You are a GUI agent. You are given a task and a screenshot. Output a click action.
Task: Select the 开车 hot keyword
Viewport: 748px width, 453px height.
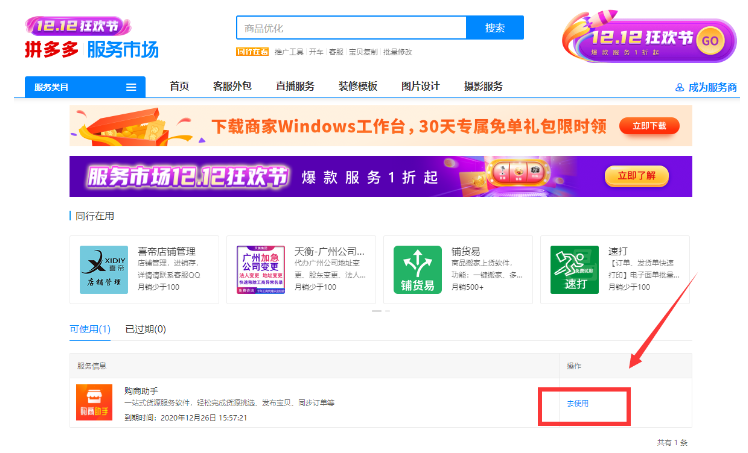pyautogui.click(x=316, y=52)
